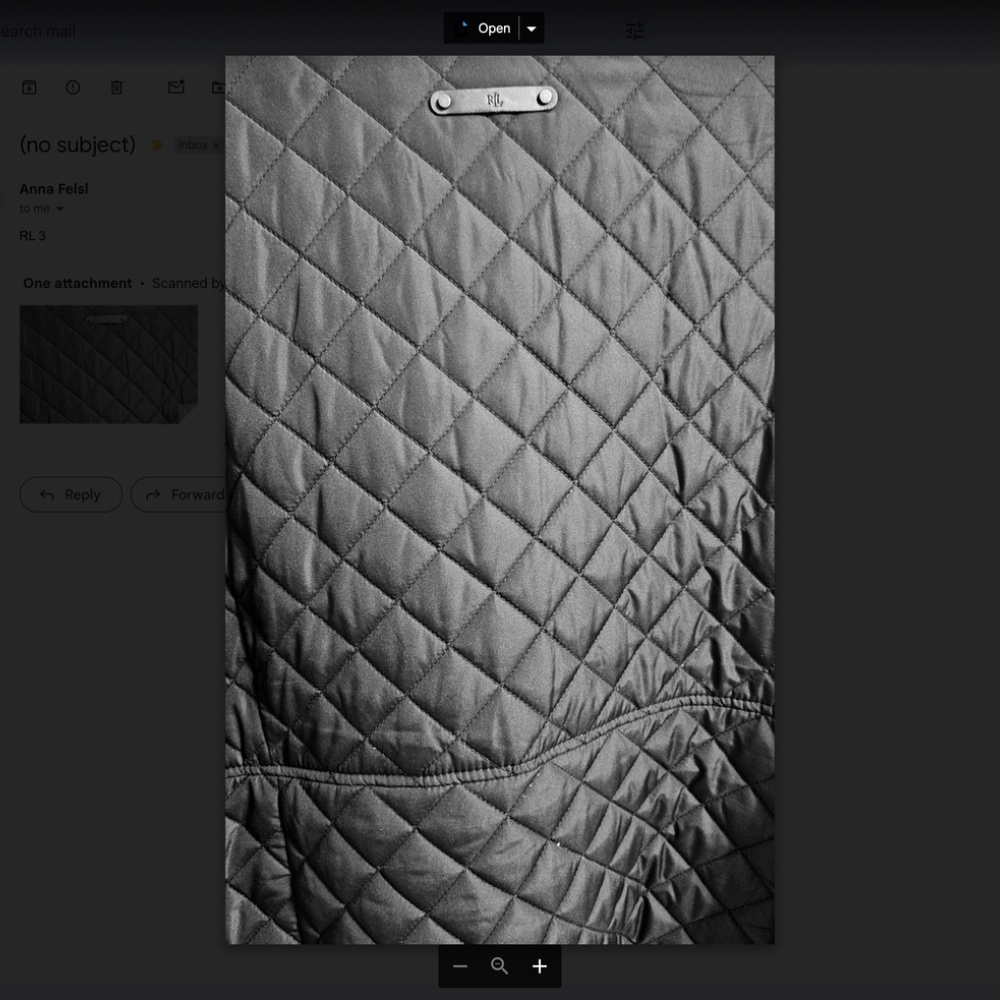Expand recipient details arrow next to "to me"
The width and height of the screenshot is (1000, 1000).
click(x=60, y=209)
